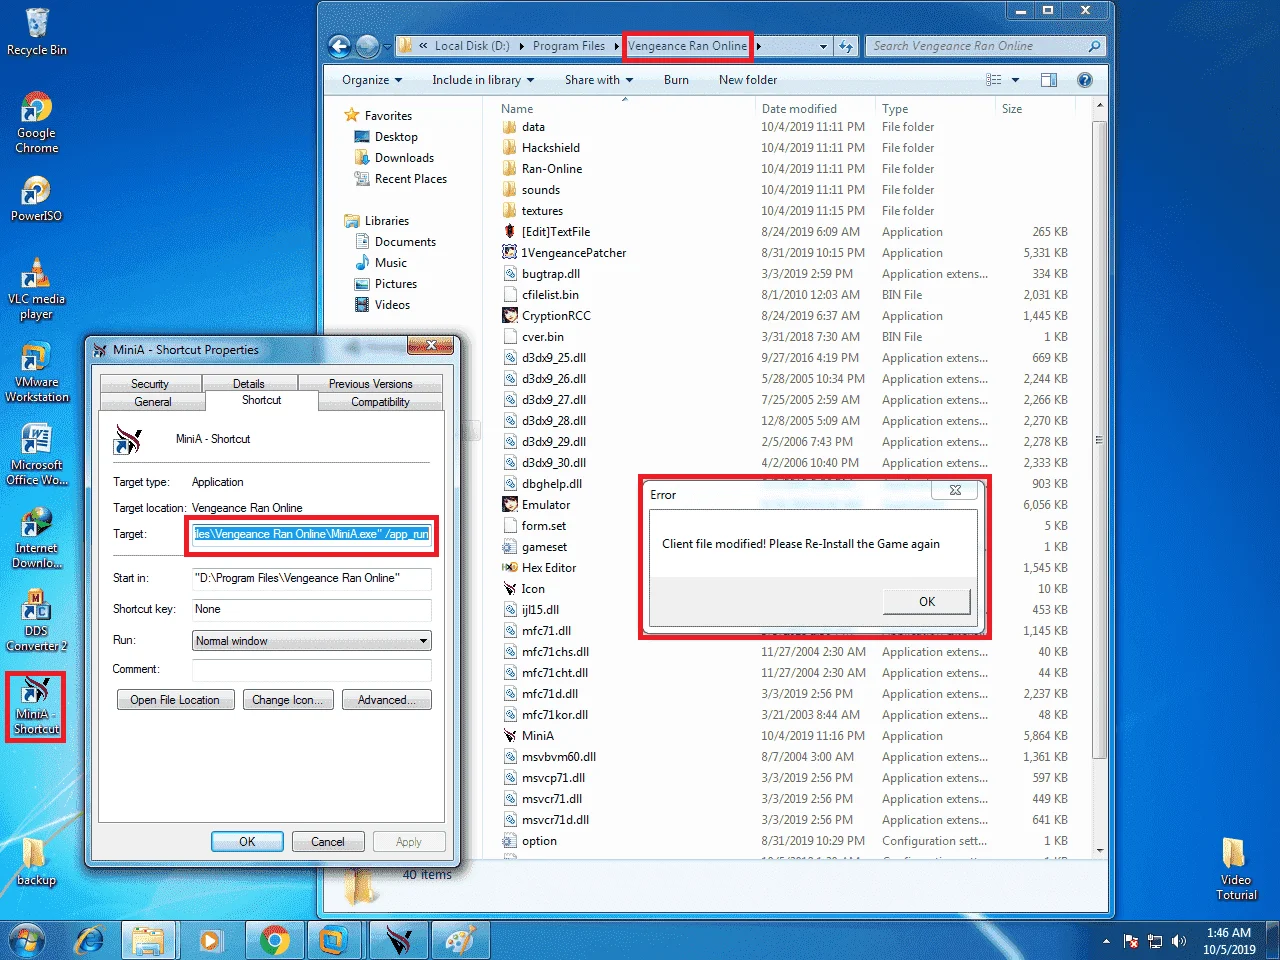Open Explorer's help question mark icon
The height and width of the screenshot is (960, 1280).
click(1084, 80)
